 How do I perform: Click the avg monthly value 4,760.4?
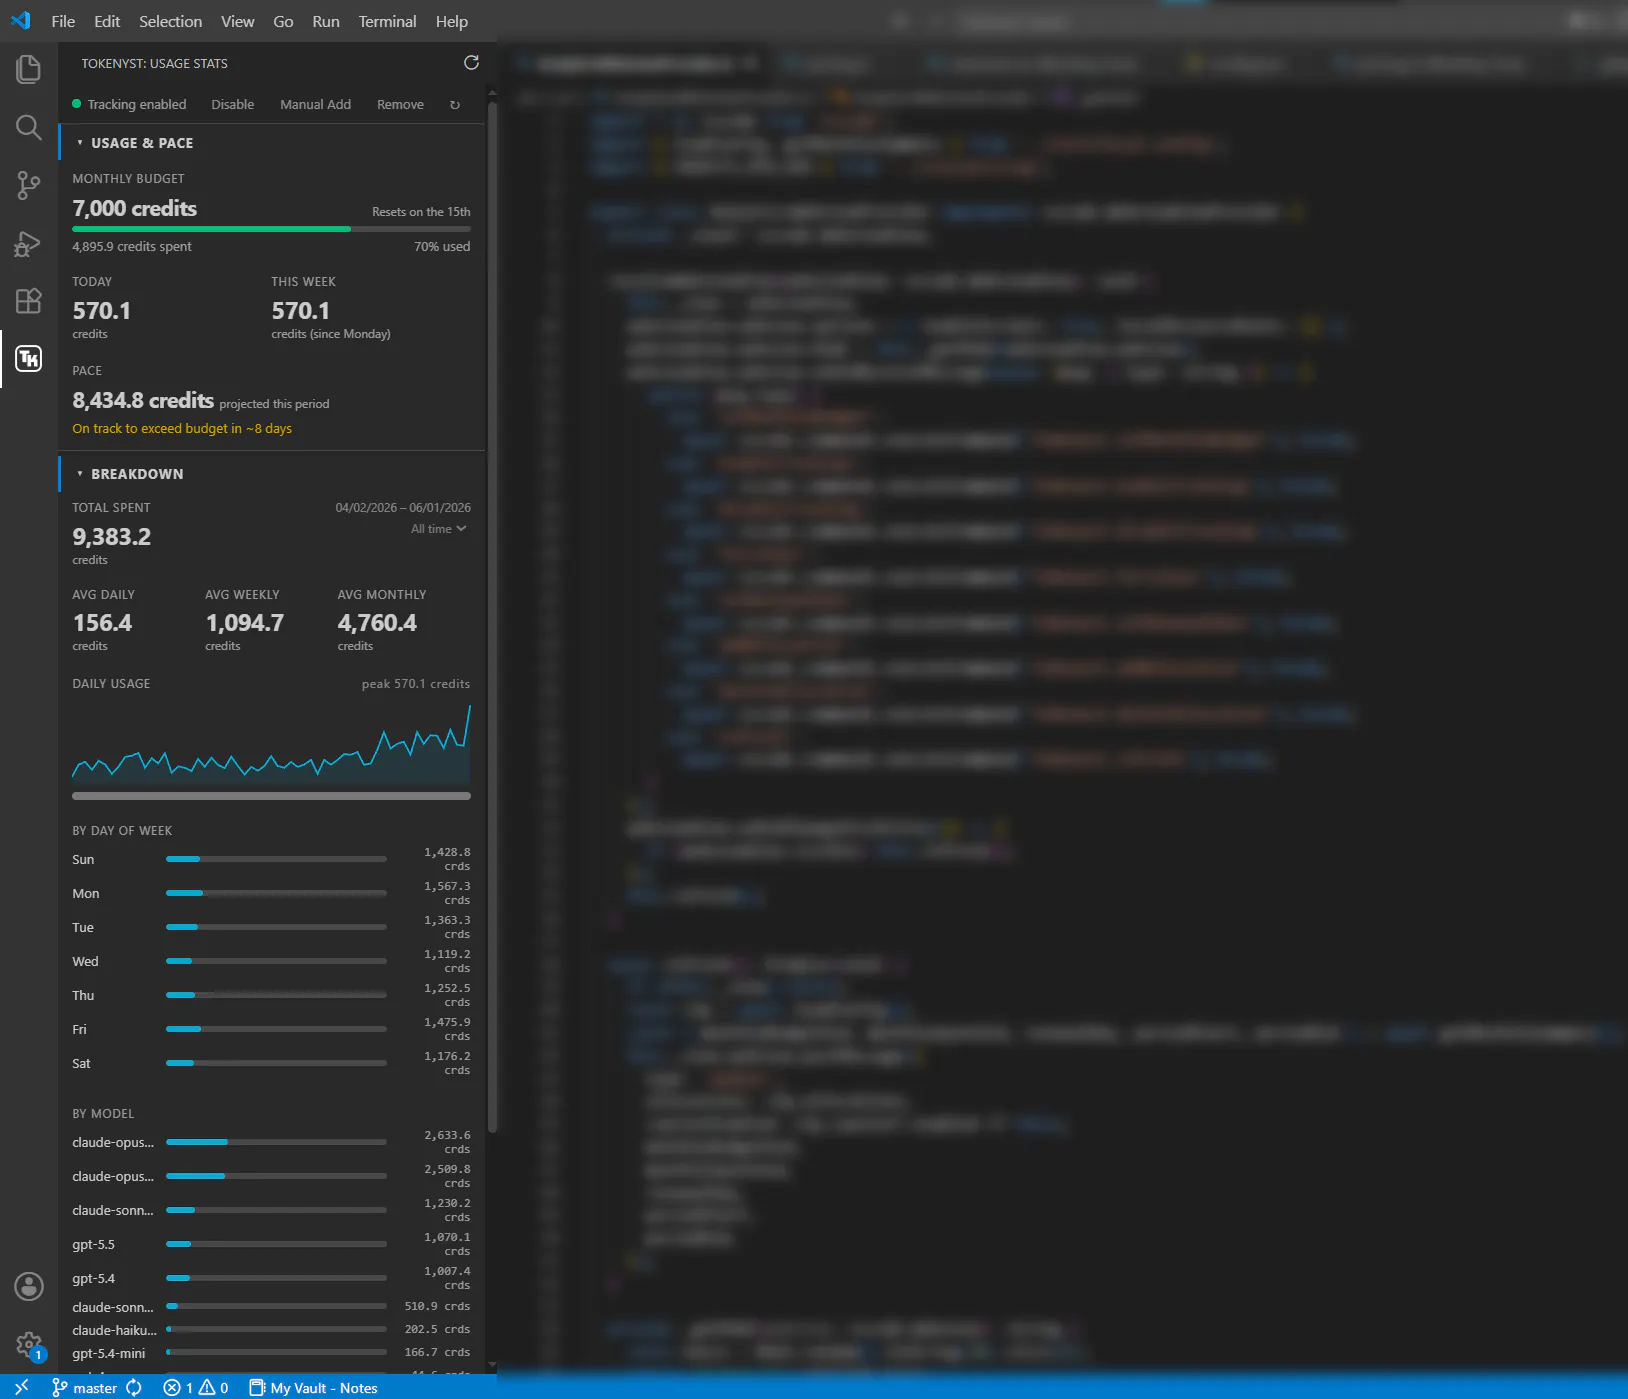377,623
